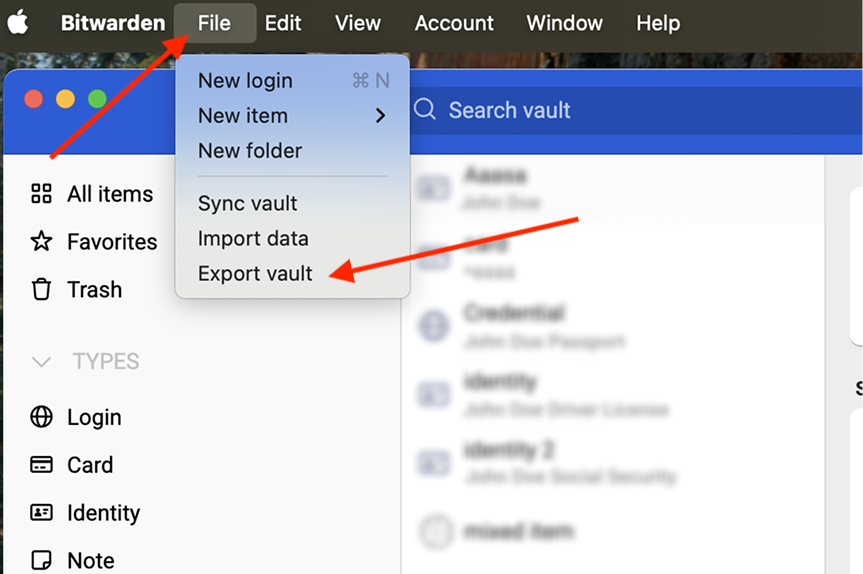Choose Import data from the menu
Screen dimensions: 863x574
point(293,239)
